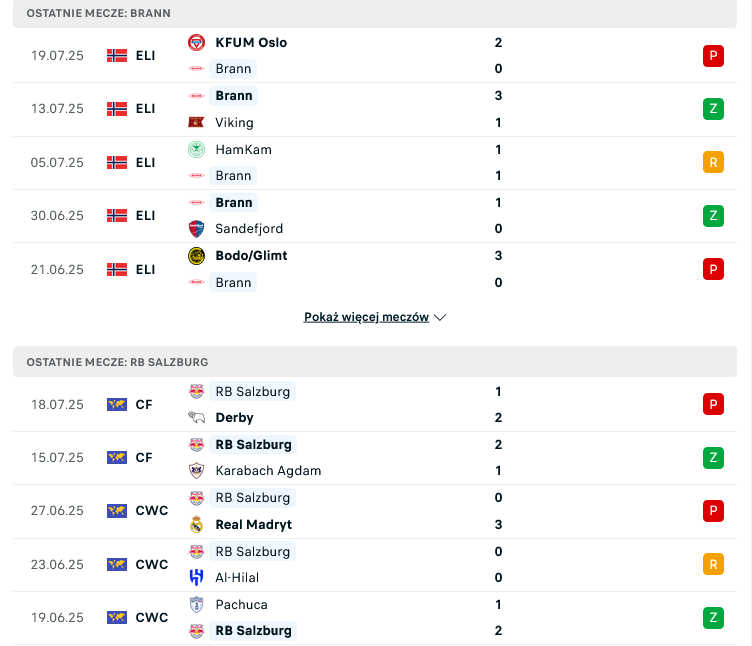Image resolution: width=752 pixels, height=646 pixels.
Task: Click the Norwegian flag on 19.07.25 row
Action: point(117,56)
